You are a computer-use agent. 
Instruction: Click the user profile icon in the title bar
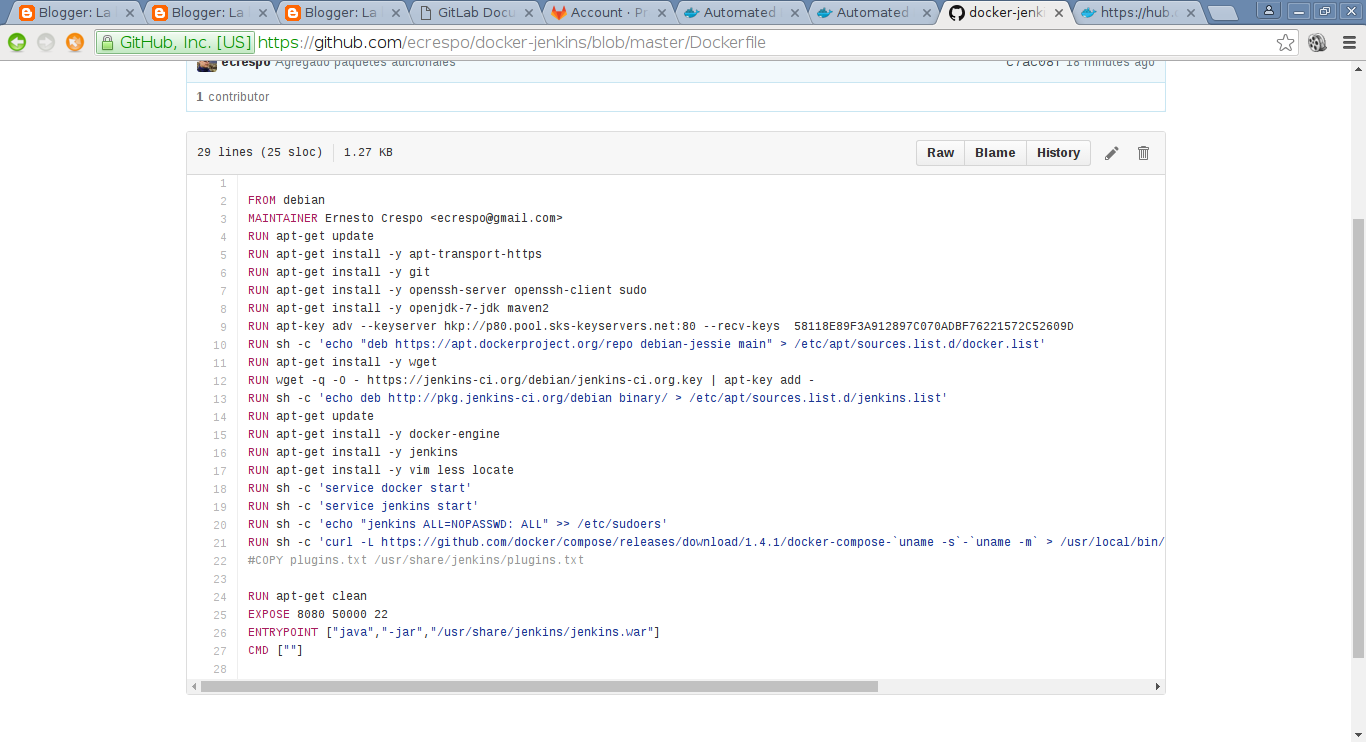click(1268, 11)
